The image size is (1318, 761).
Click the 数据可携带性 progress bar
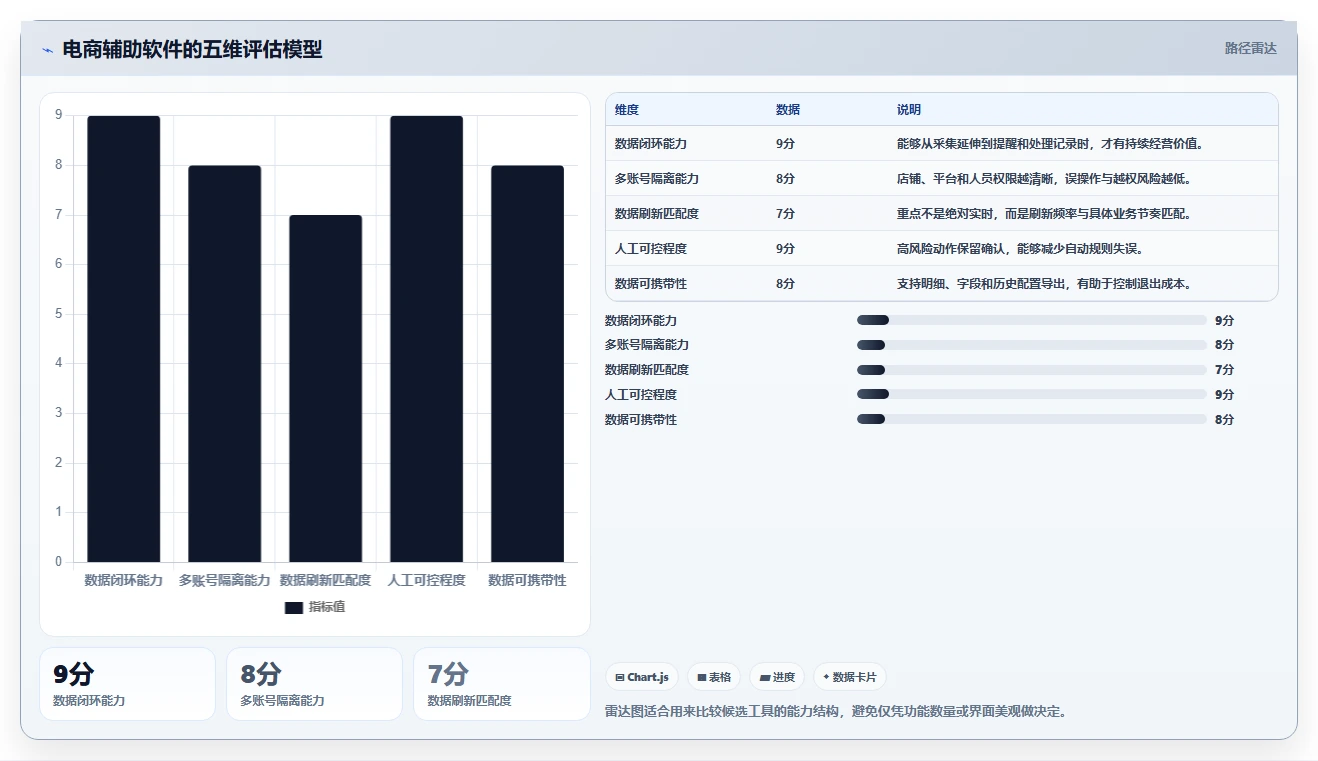(x=1032, y=419)
